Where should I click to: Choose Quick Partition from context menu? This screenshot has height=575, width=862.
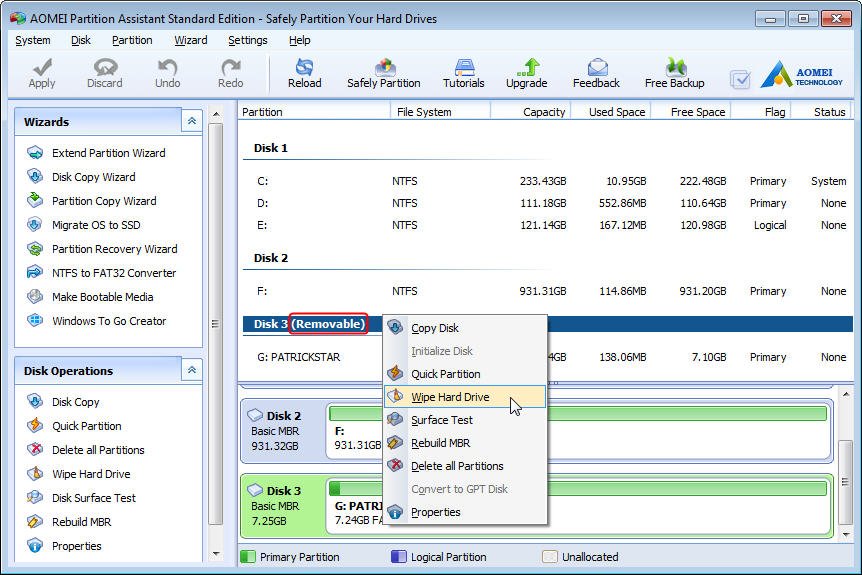445,374
